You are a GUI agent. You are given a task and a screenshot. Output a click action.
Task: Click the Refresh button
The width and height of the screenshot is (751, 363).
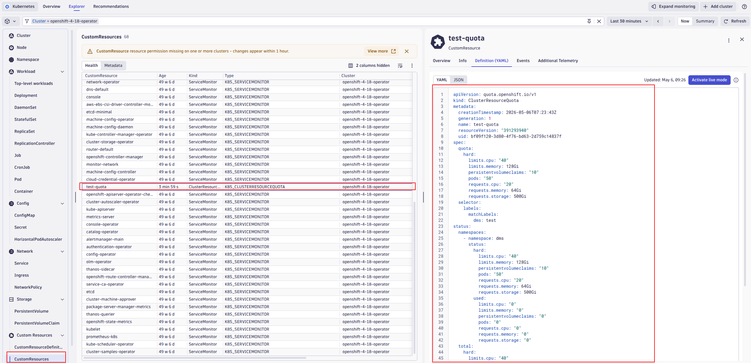coord(735,22)
